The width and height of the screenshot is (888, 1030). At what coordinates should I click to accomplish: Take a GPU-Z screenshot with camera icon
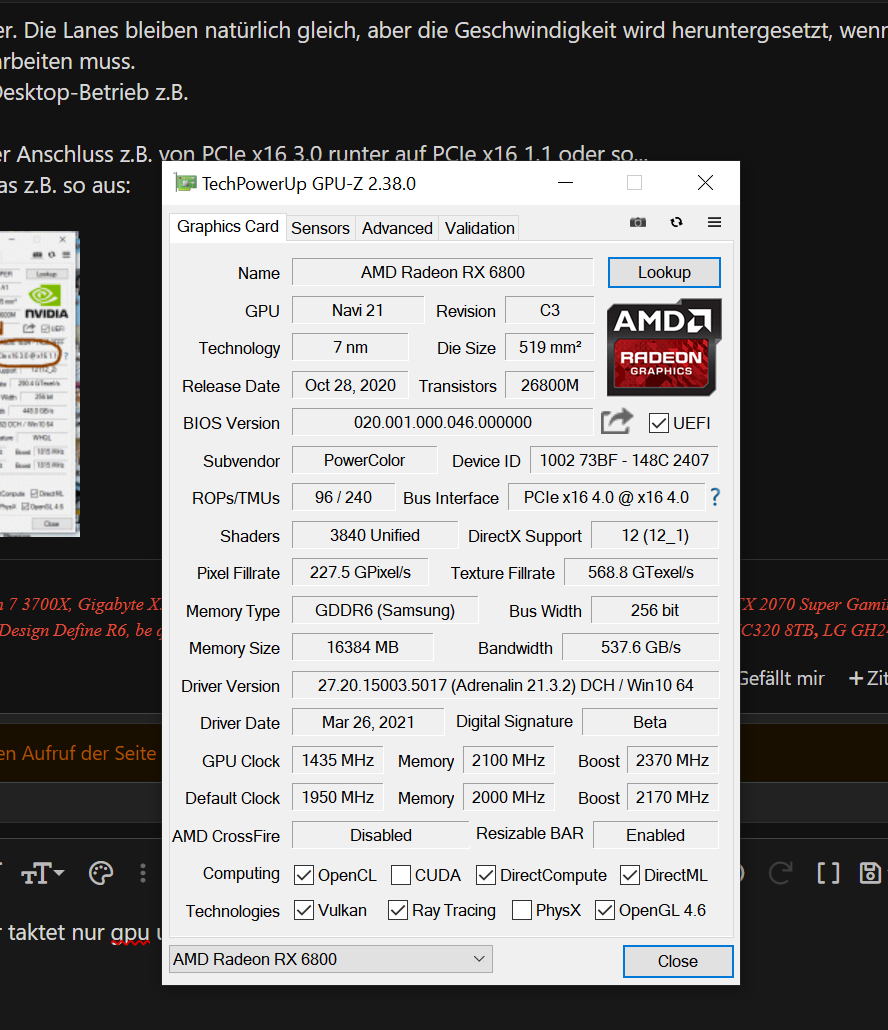click(x=638, y=223)
